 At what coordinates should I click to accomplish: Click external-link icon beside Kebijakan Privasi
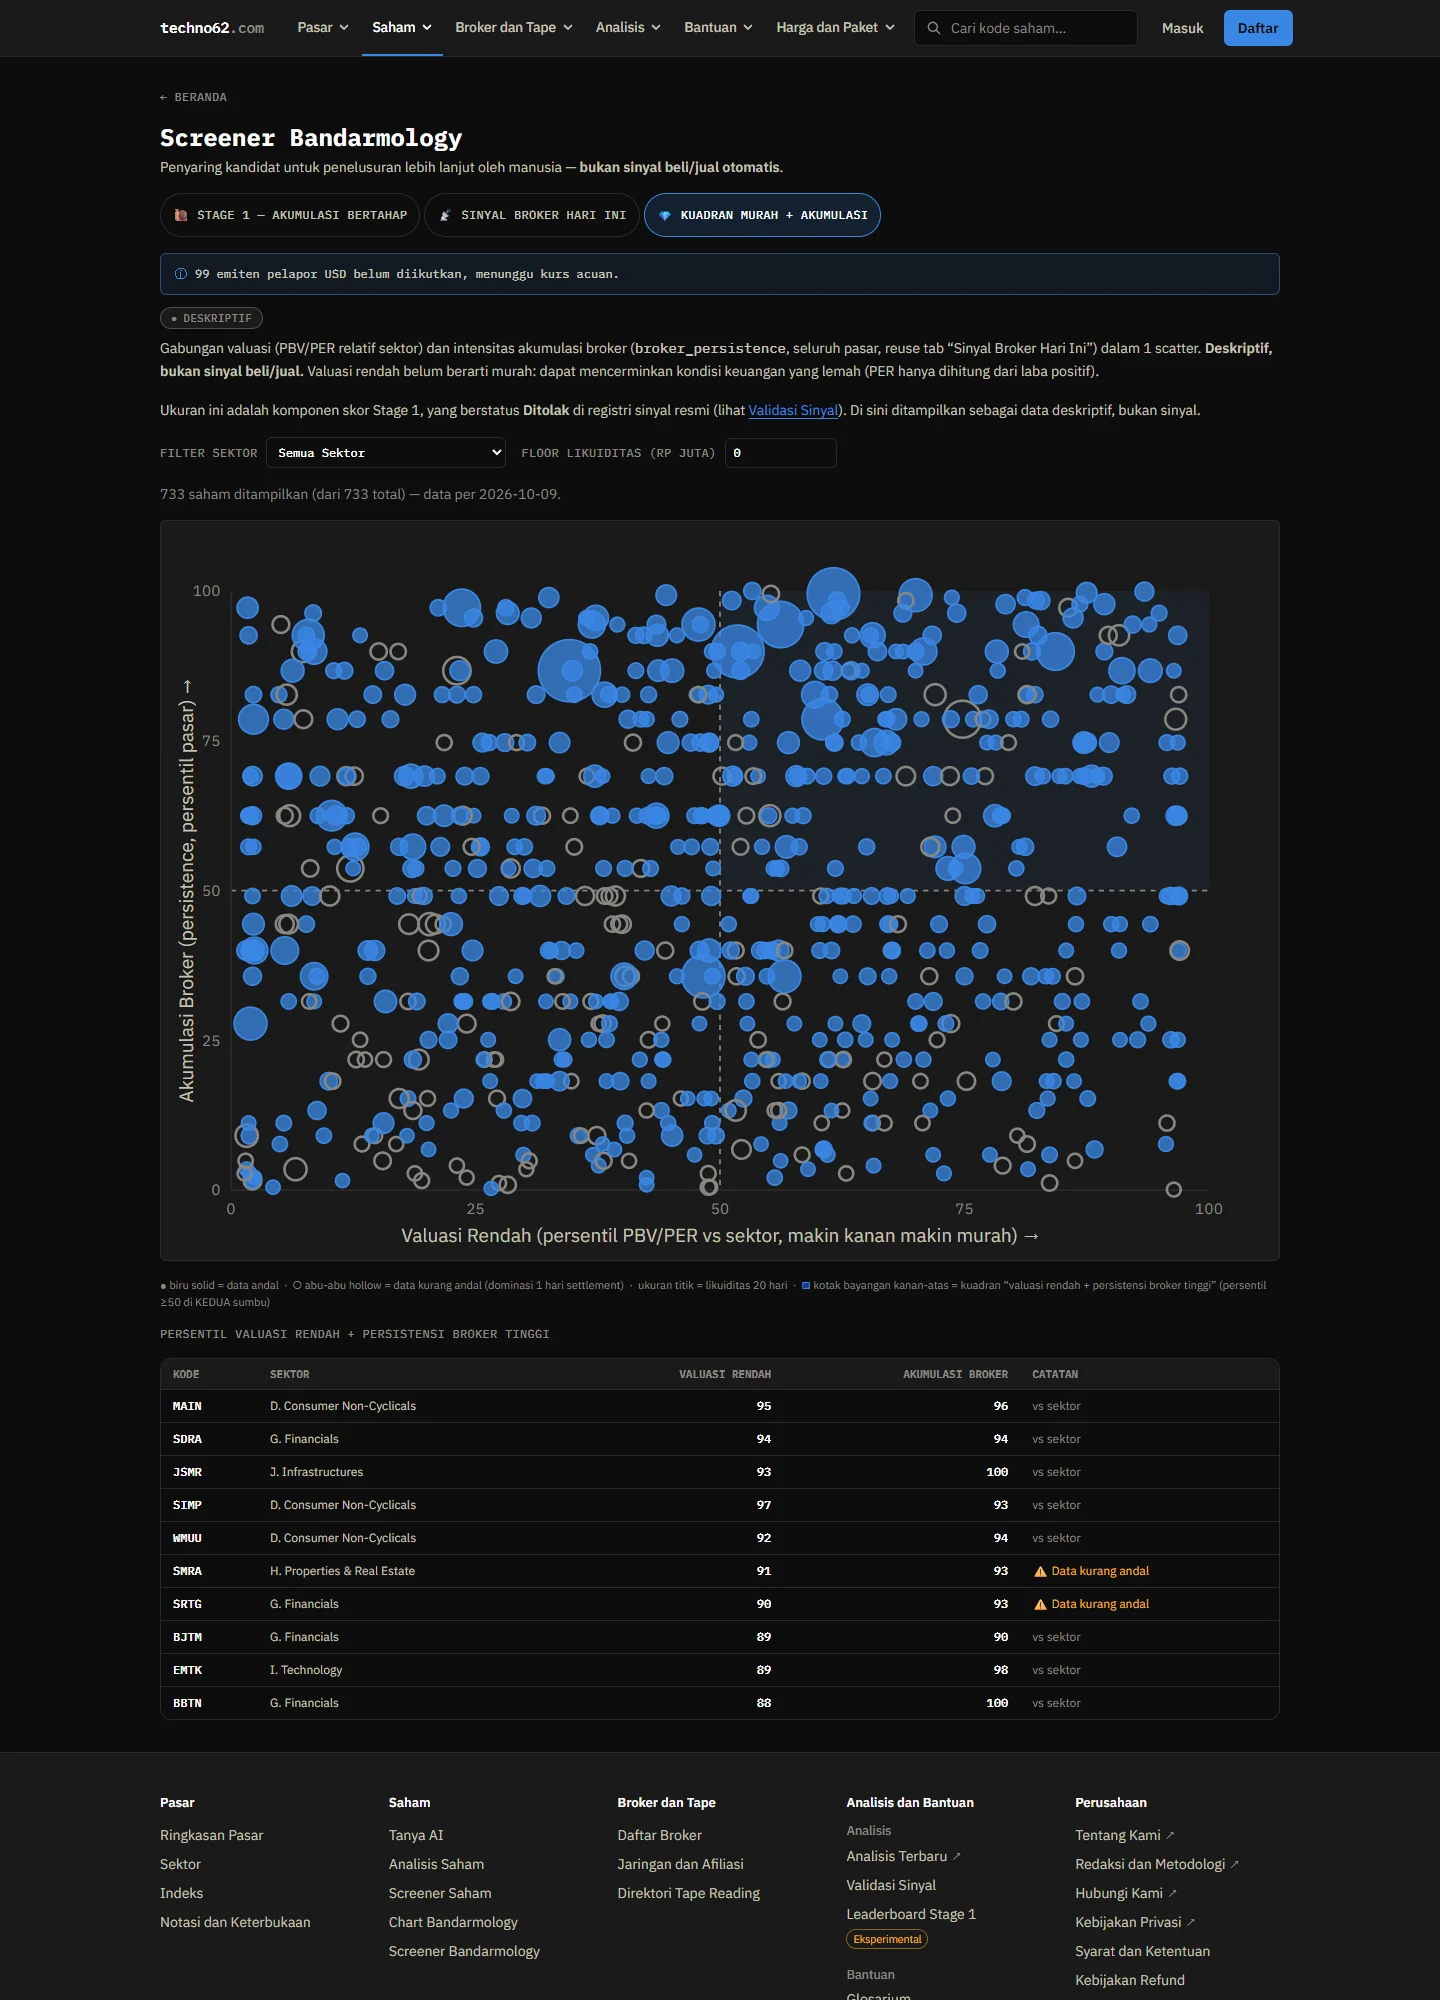(x=1191, y=1922)
